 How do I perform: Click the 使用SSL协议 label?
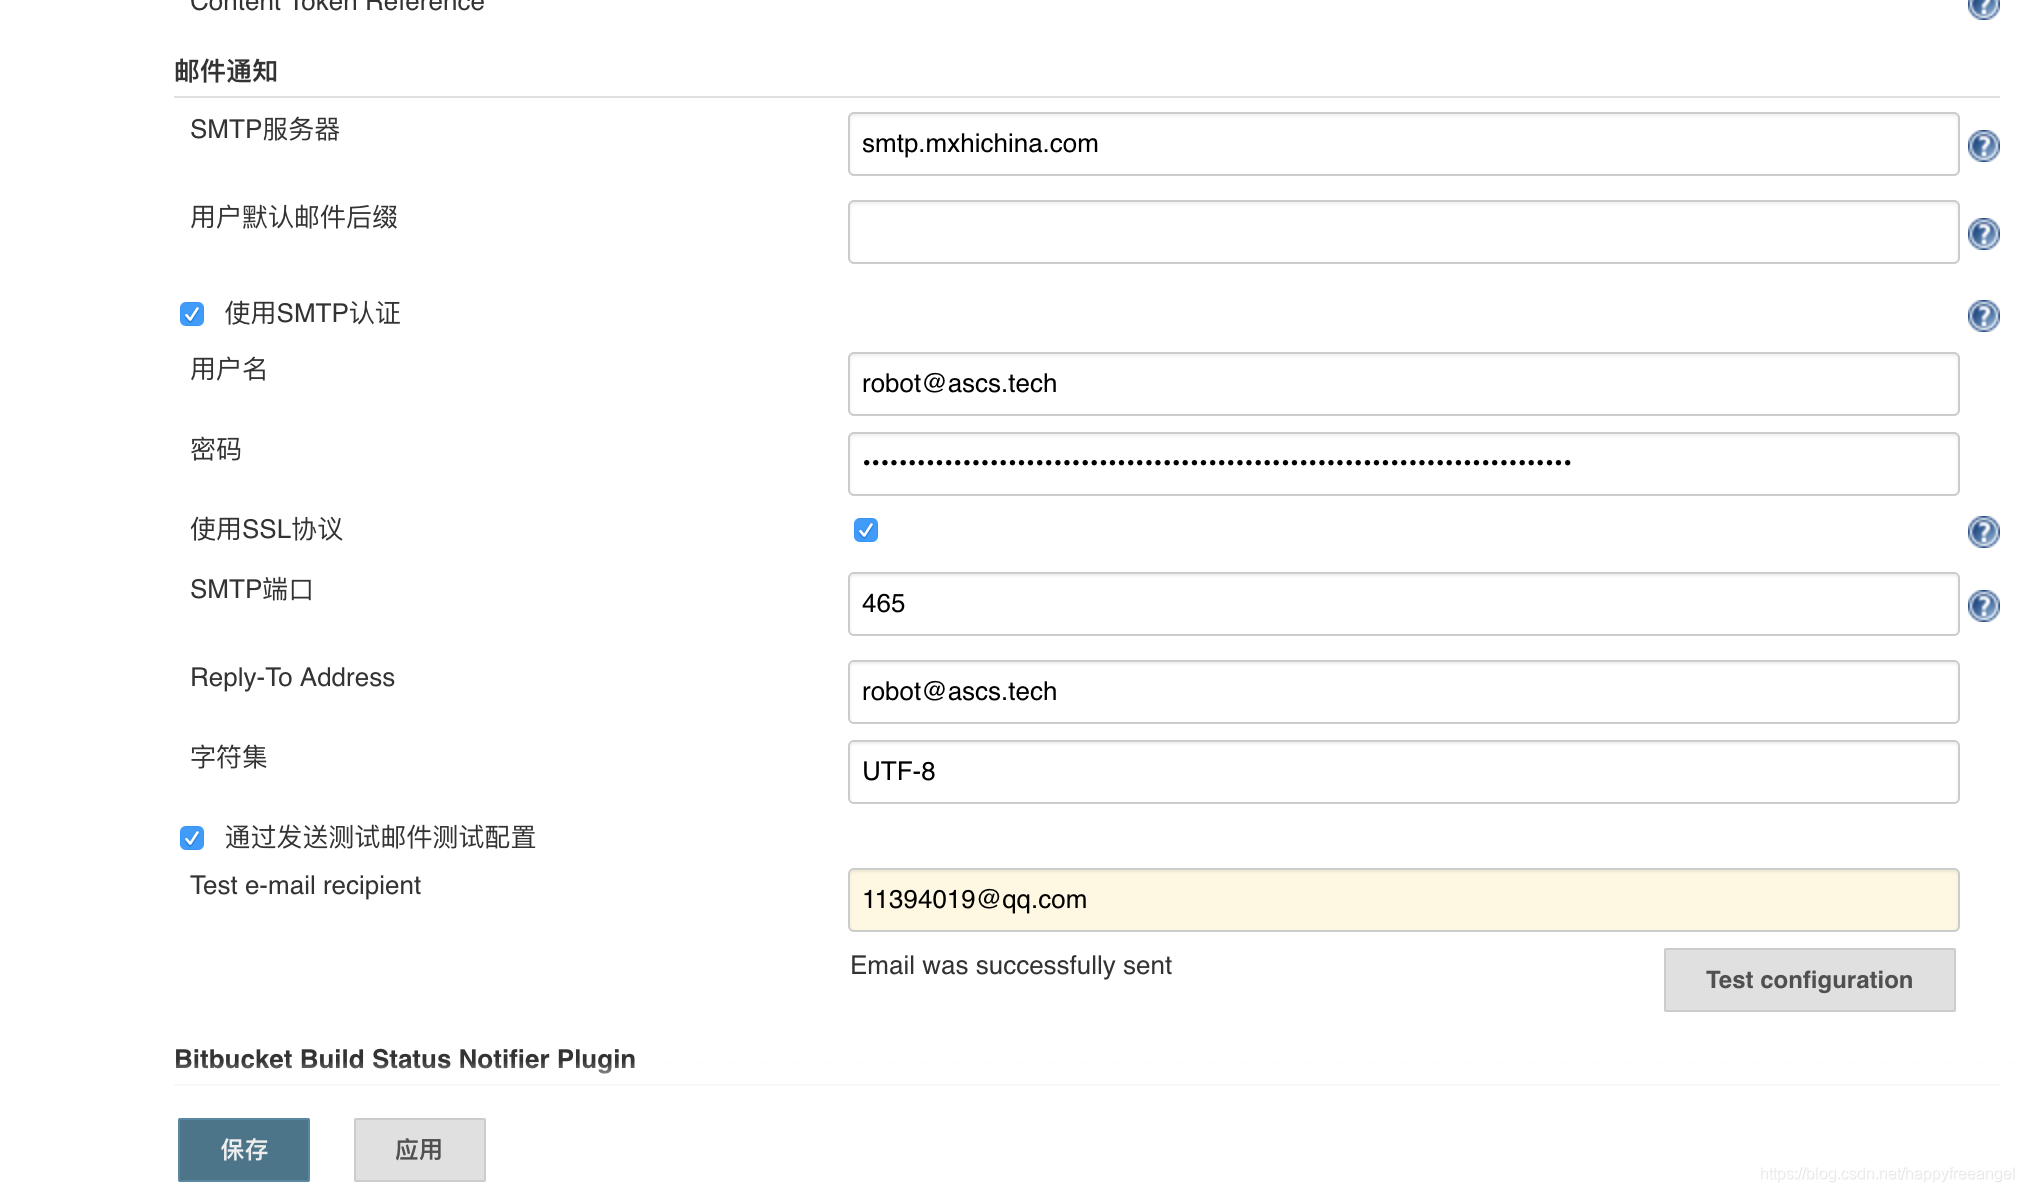267,529
